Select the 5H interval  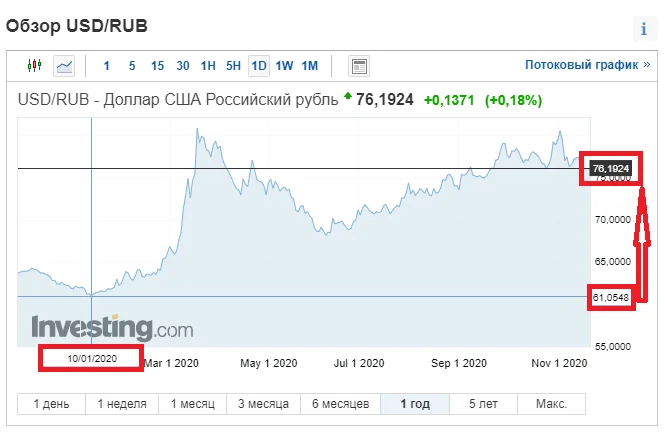(x=233, y=66)
